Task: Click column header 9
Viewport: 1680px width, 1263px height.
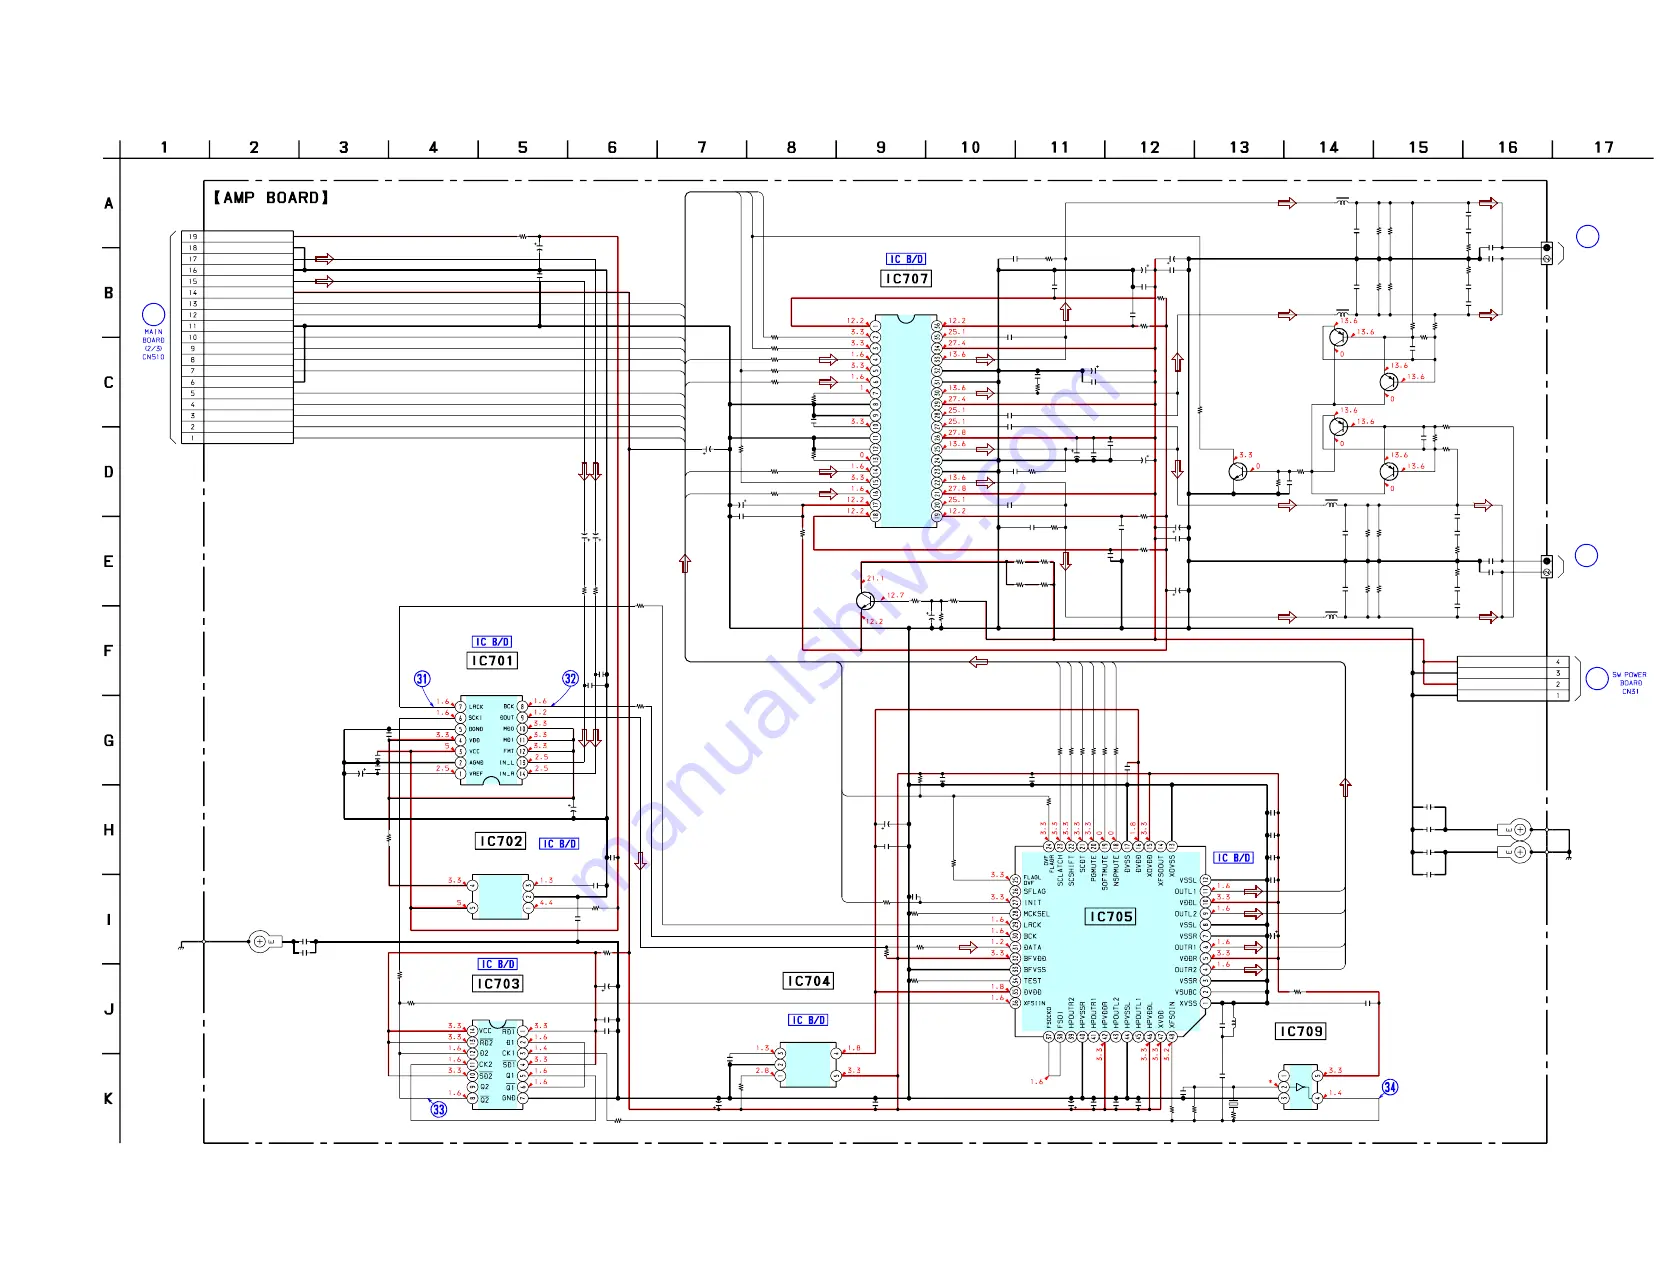Action: click(x=881, y=147)
